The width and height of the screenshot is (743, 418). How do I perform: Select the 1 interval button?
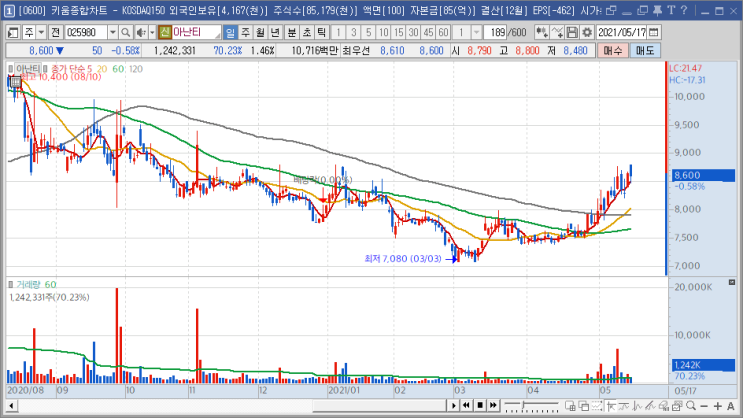(x=338, y=32)
